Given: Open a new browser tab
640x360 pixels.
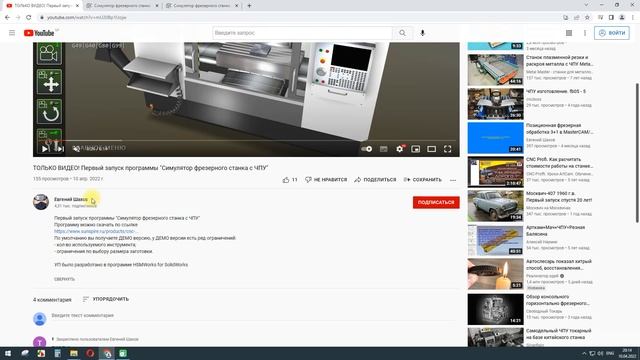Looking at the screenshot, I should pos(249,6).
